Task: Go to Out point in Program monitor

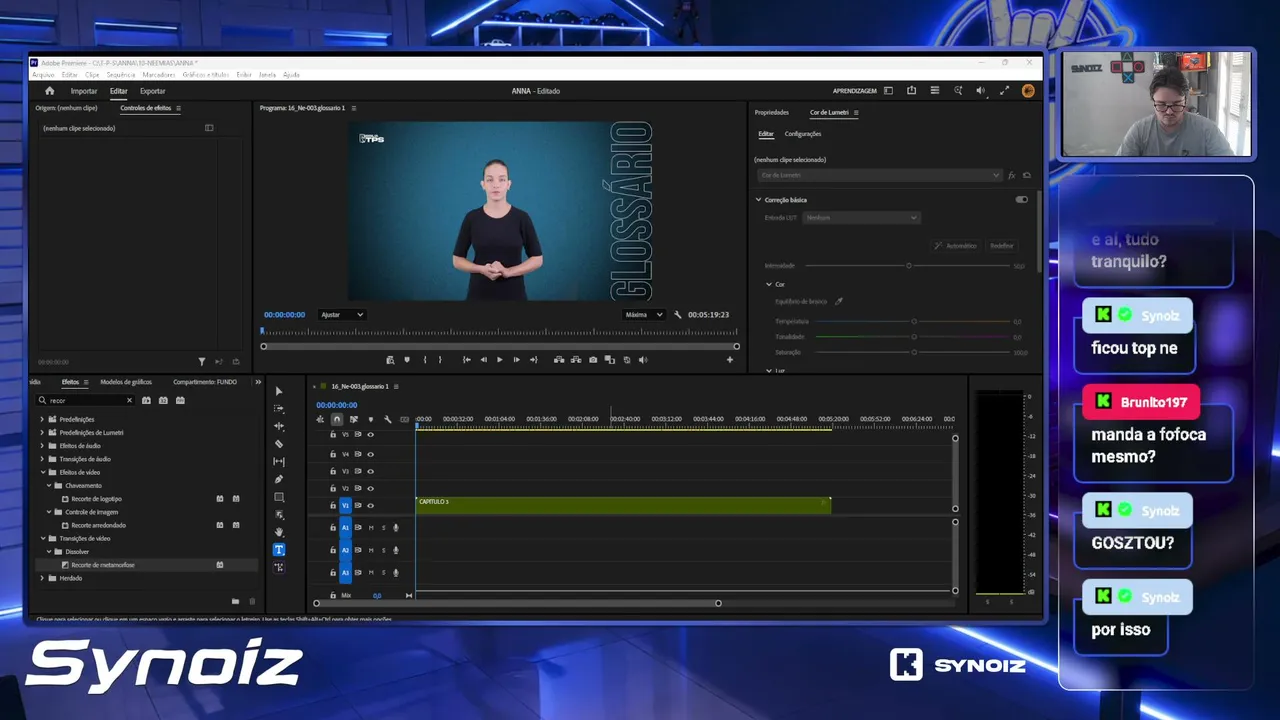Action: point(533,360)
